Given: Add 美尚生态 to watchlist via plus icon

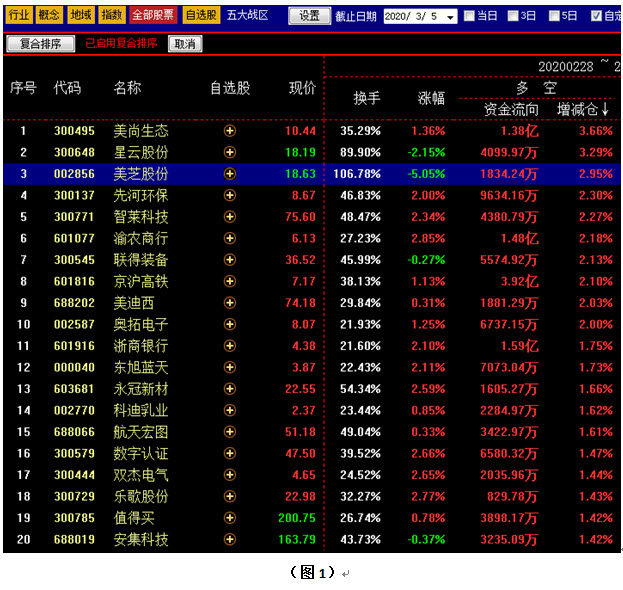Looking at the screenshot, I should (x=230, y=131).
